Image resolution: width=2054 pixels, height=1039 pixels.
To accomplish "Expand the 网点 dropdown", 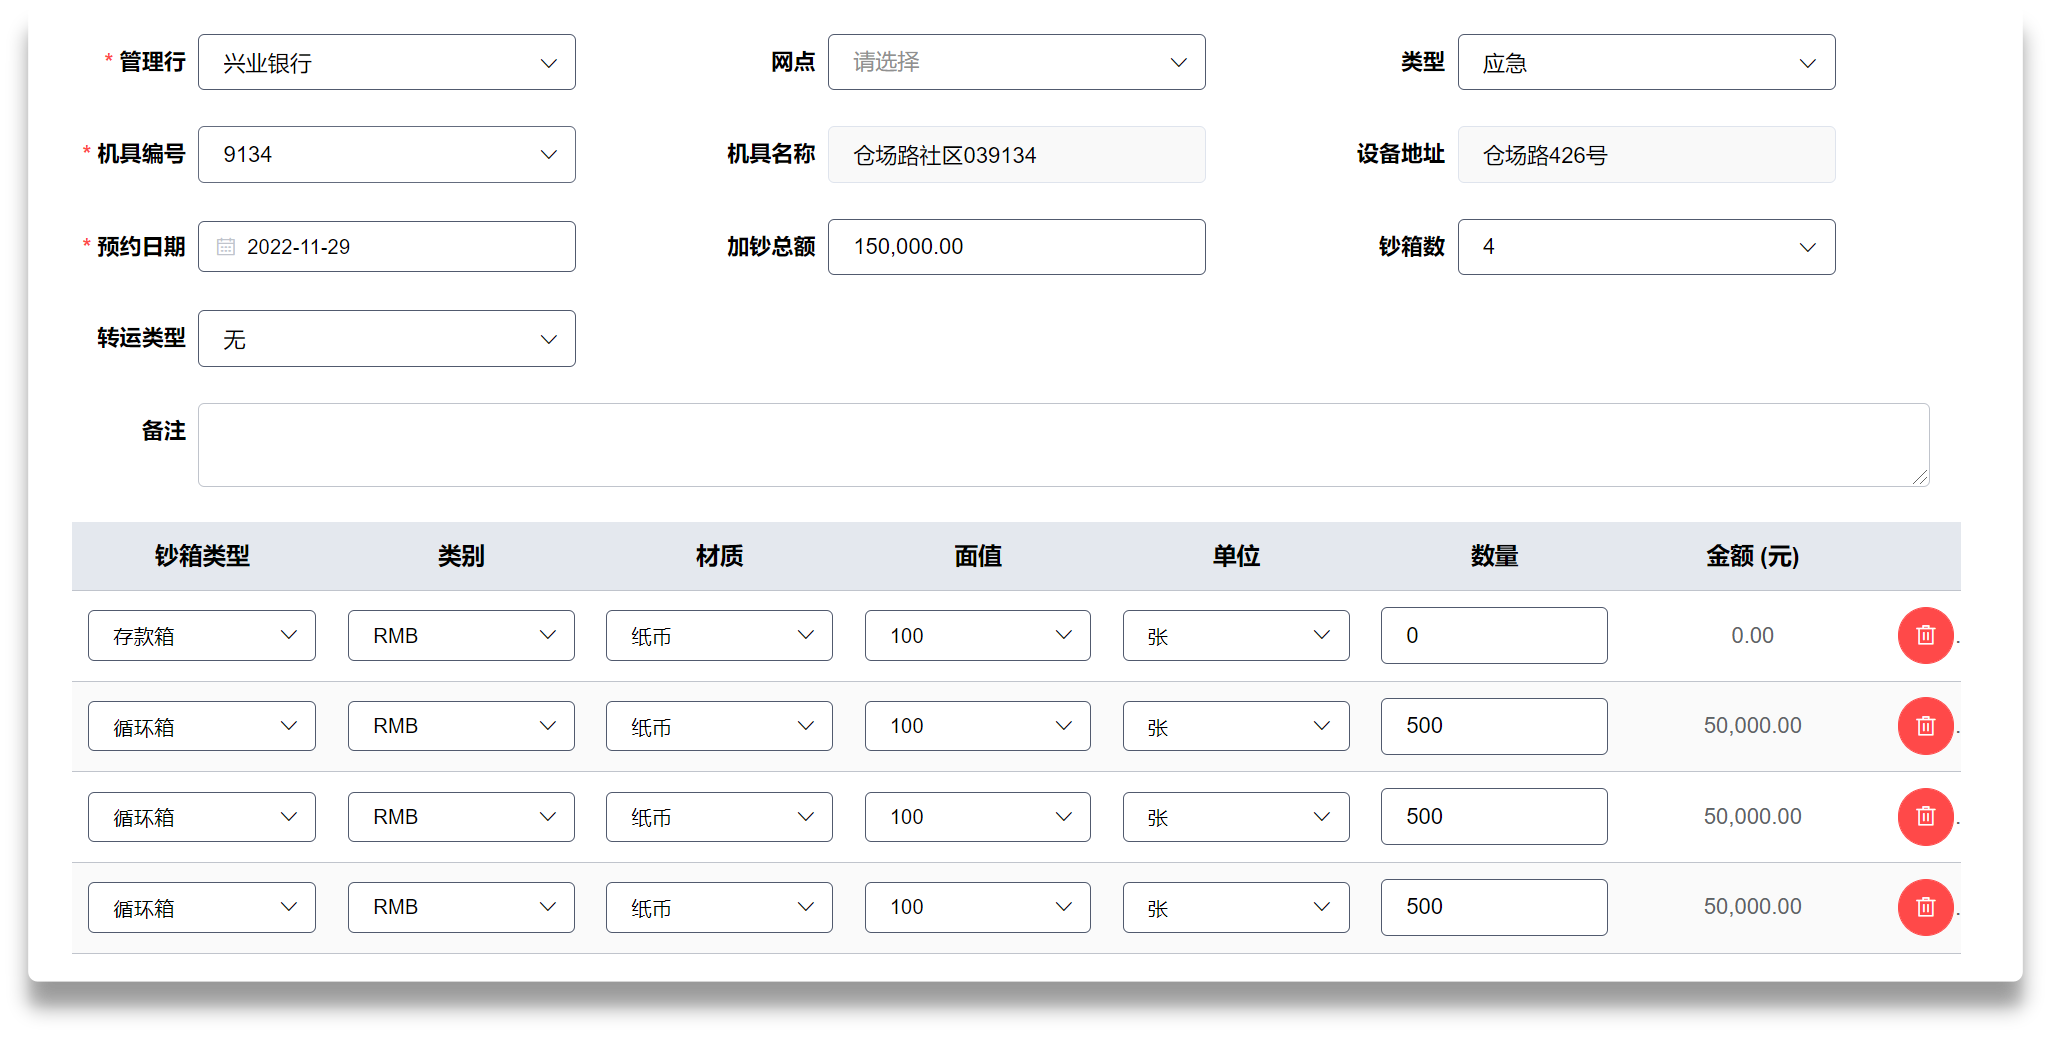I will [1016, 62].
